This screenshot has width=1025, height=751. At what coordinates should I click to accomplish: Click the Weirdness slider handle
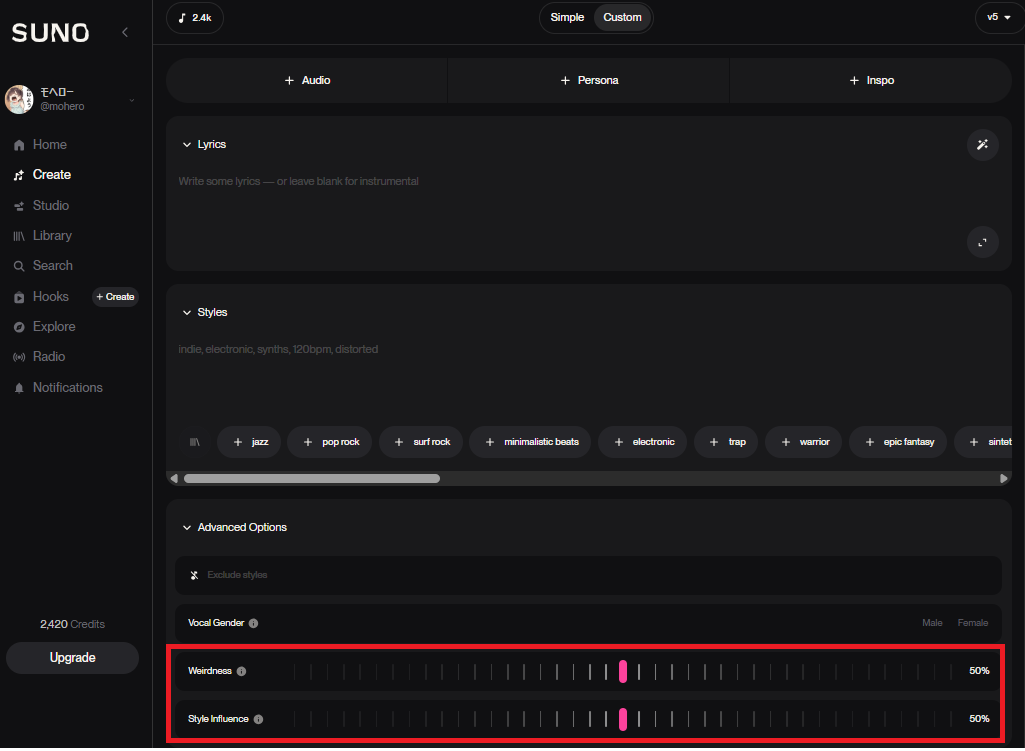[x=623, y=671]
